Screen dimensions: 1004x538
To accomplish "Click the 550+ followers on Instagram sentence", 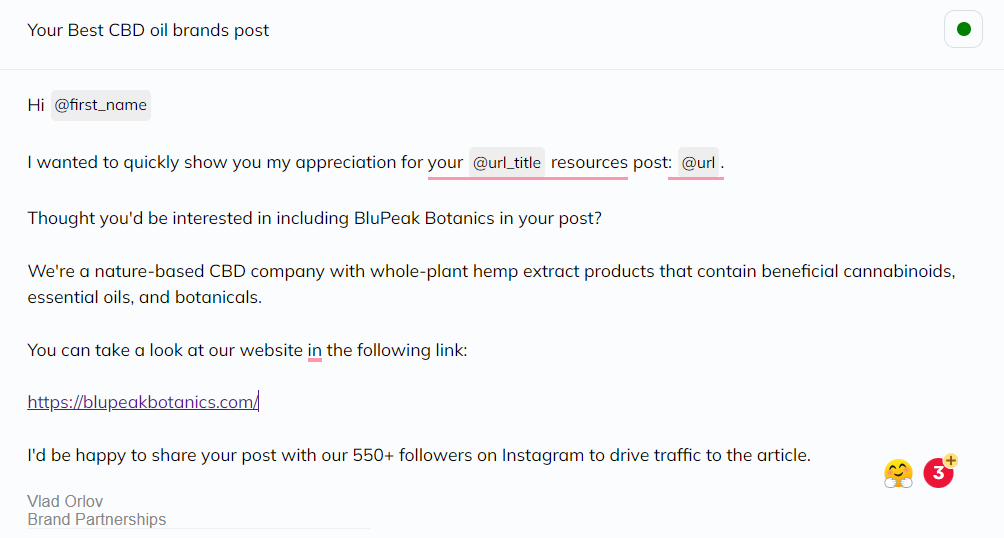I will pos(419,455).
